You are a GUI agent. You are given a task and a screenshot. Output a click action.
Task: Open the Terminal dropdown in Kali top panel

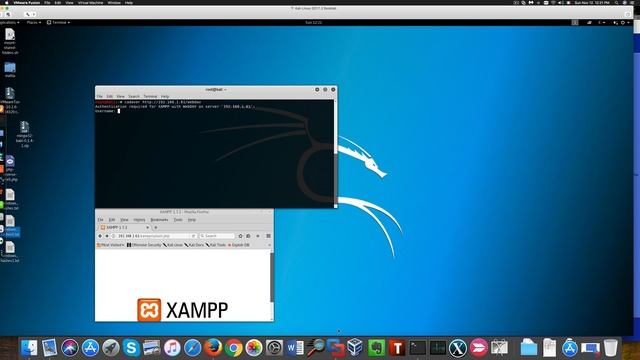click(x=58, y=22)
